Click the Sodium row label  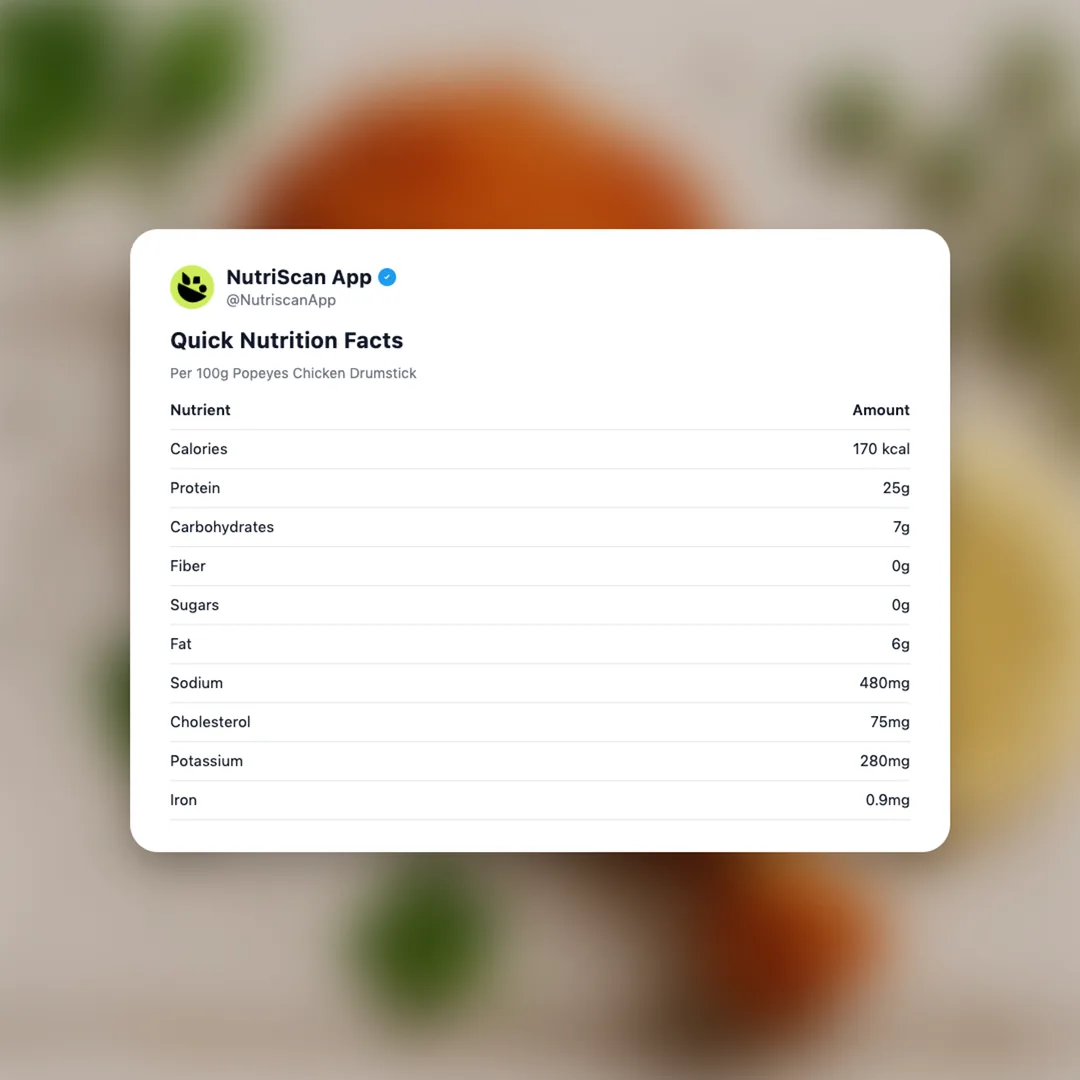196,683
